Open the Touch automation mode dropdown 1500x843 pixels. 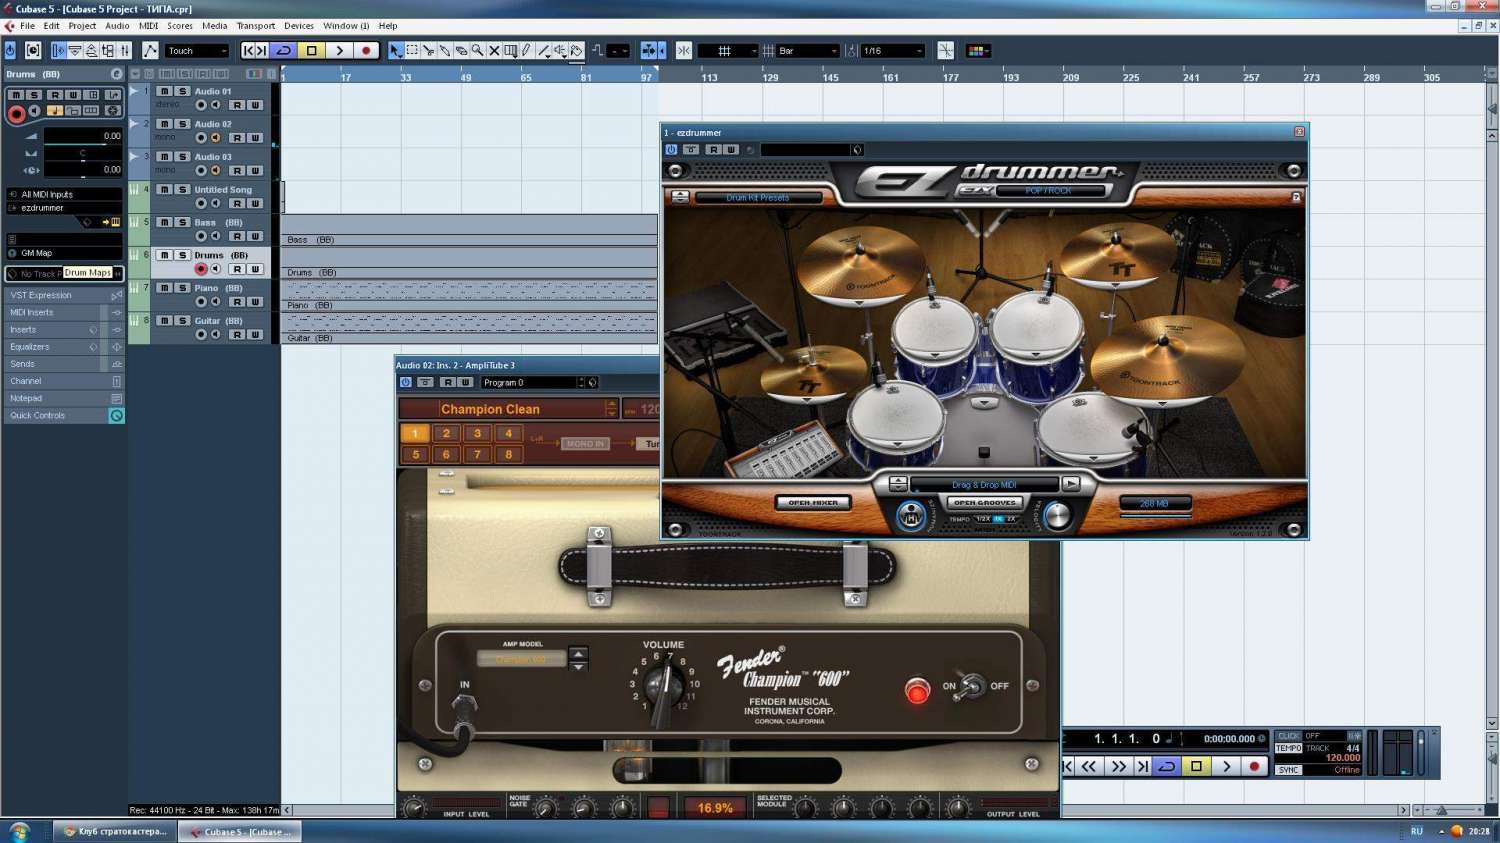197,51
